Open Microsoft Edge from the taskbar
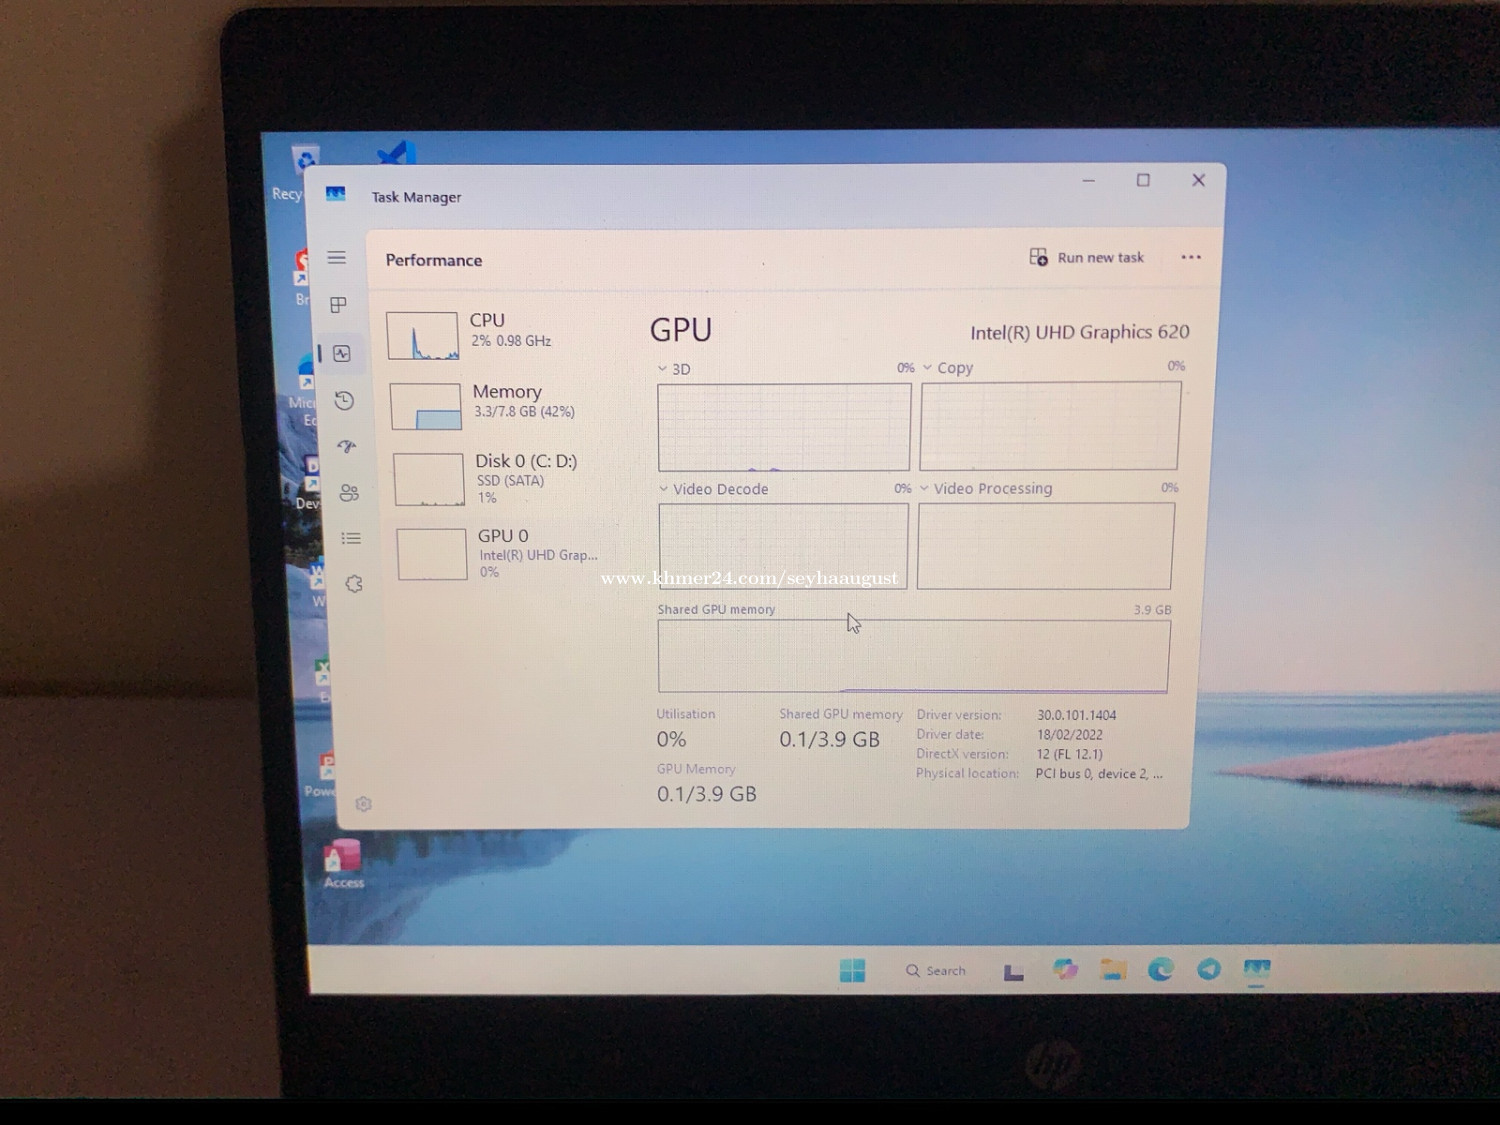The width and height of the screenshot is (1500, 1125). point(1161,969)
